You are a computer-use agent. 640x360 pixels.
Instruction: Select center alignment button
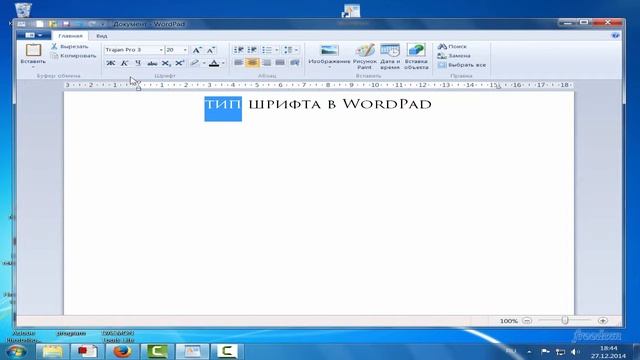click(252, 62)
